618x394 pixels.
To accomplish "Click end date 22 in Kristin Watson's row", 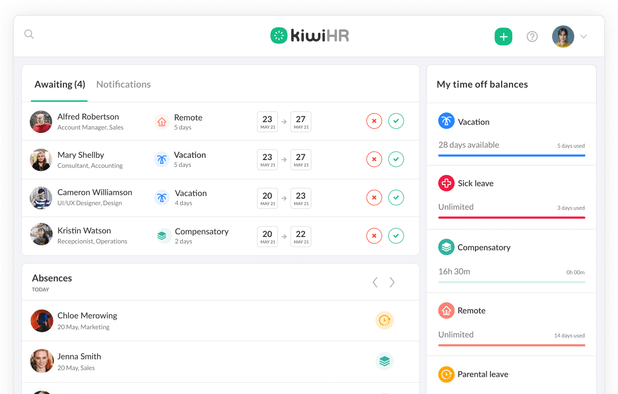I will (301, 236).
